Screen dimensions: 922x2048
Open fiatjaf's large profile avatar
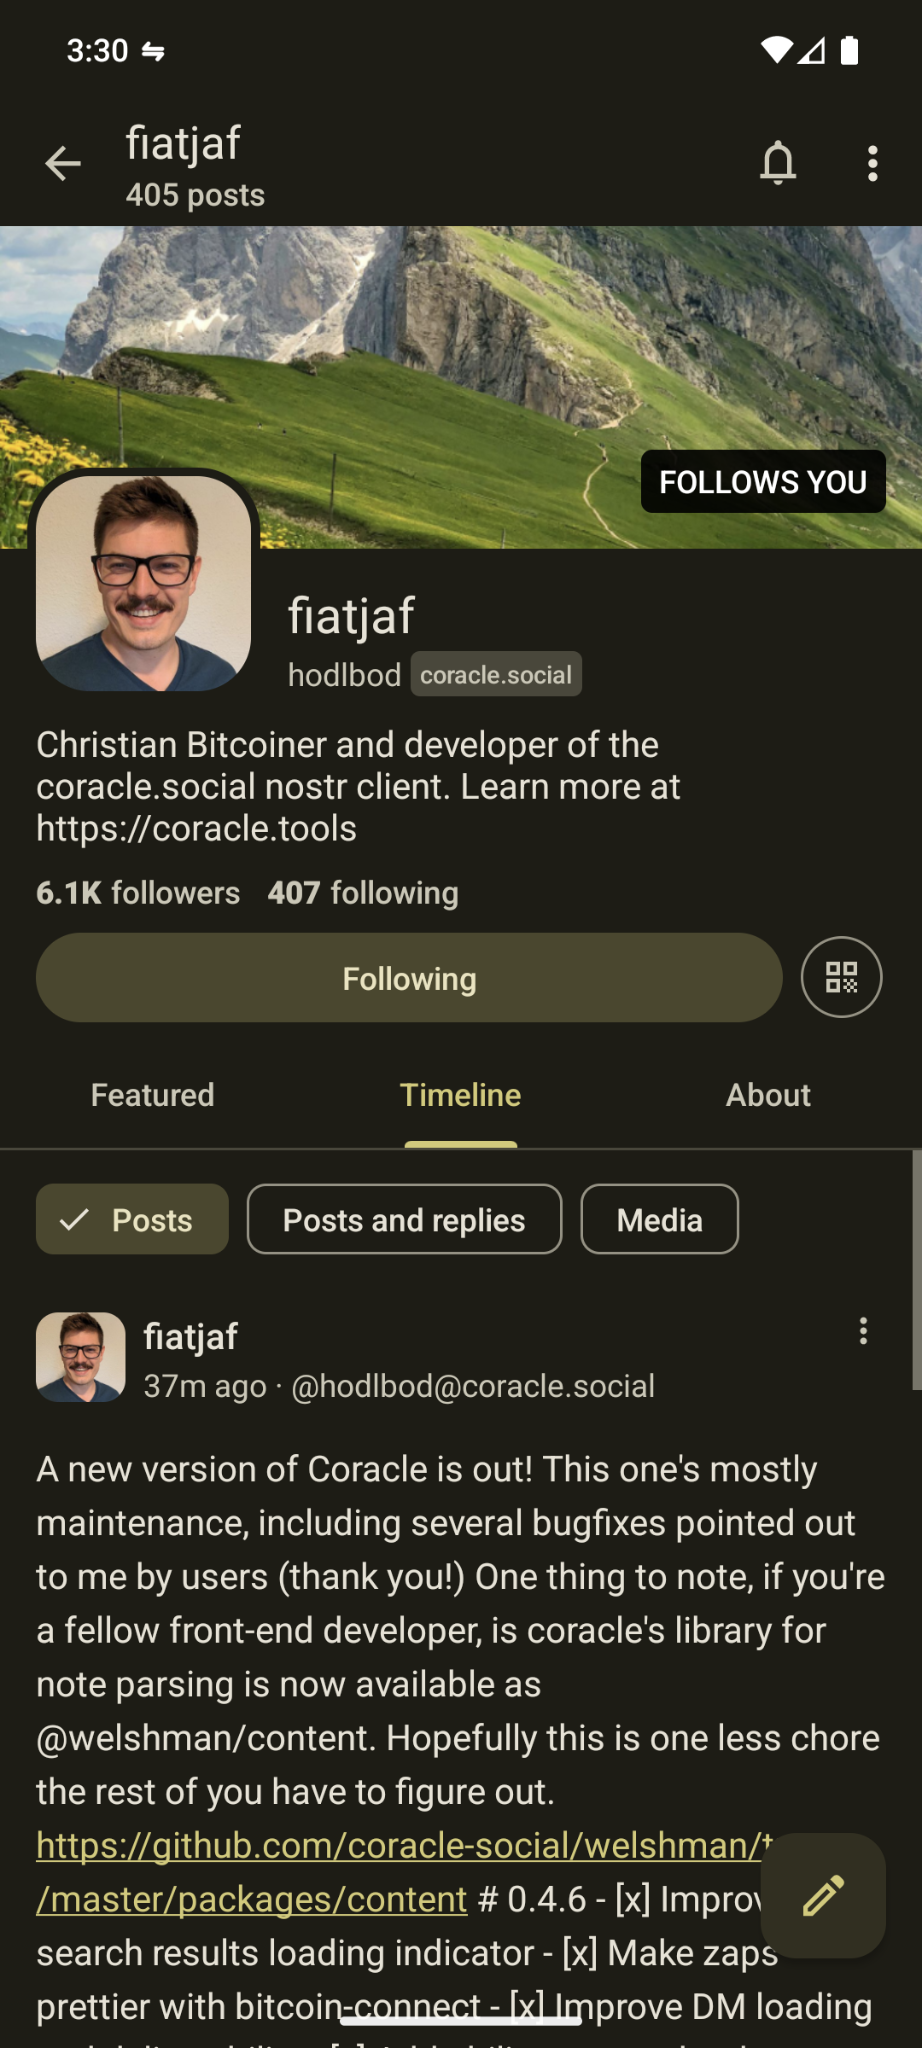pos(144,583)
